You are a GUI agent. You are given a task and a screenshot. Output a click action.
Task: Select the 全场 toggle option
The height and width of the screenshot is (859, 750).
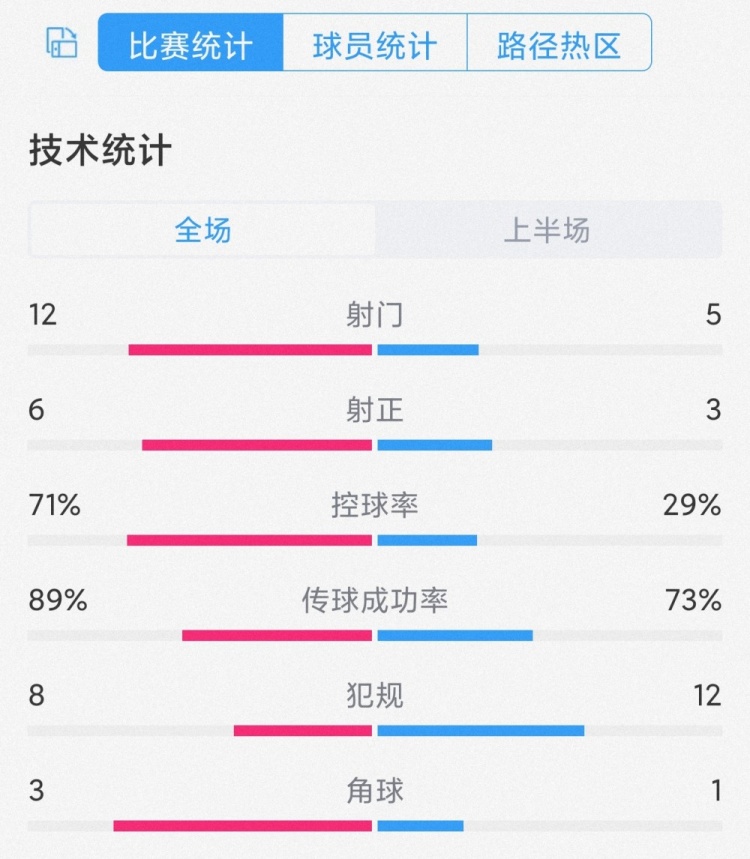pyautogui.click(x=203, y=231)
